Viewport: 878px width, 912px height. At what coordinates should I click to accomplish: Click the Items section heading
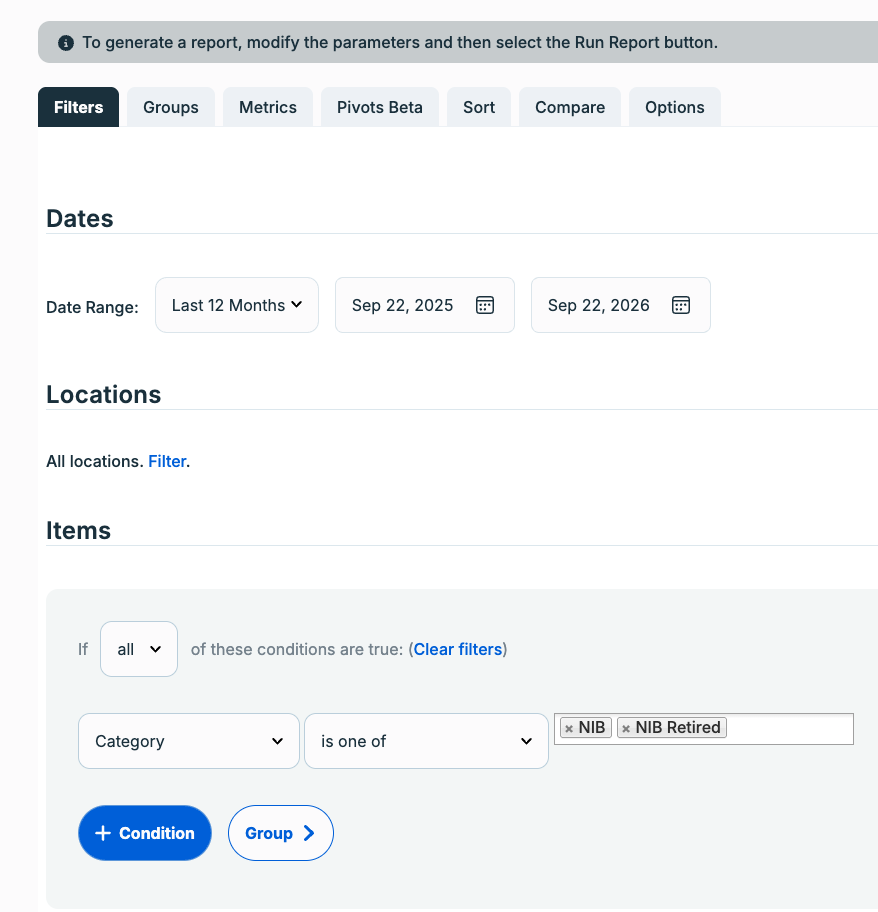pos(78,530)
